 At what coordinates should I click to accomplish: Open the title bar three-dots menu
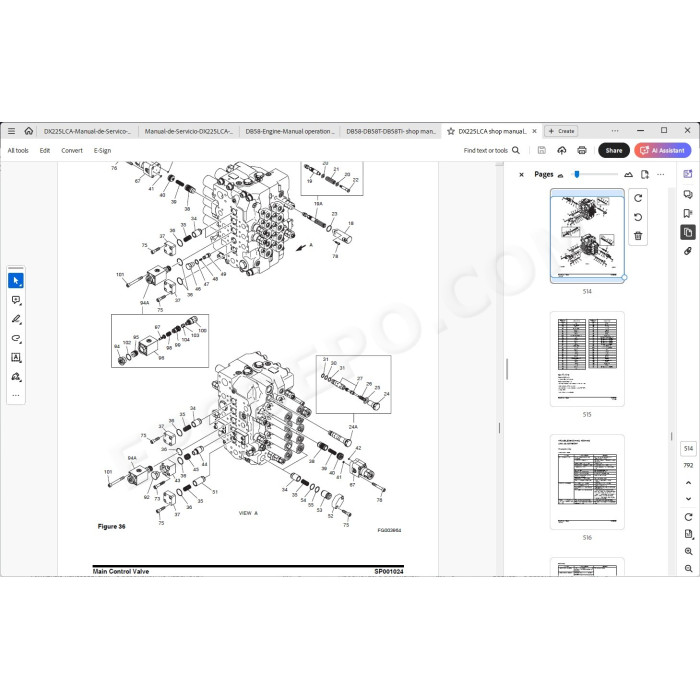coord(615,131)
